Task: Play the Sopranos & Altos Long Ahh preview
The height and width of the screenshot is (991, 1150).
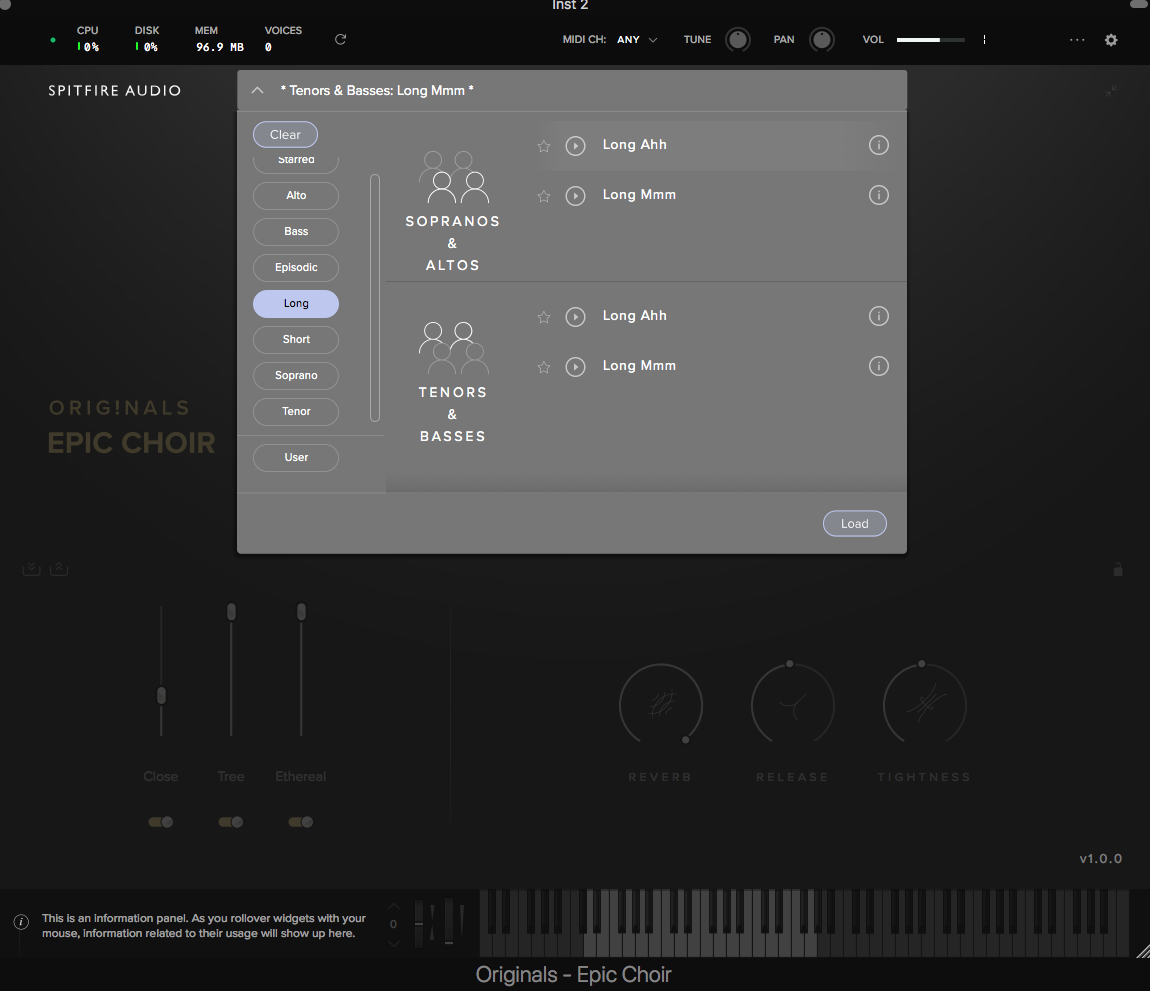Action: tap(575, 146)
